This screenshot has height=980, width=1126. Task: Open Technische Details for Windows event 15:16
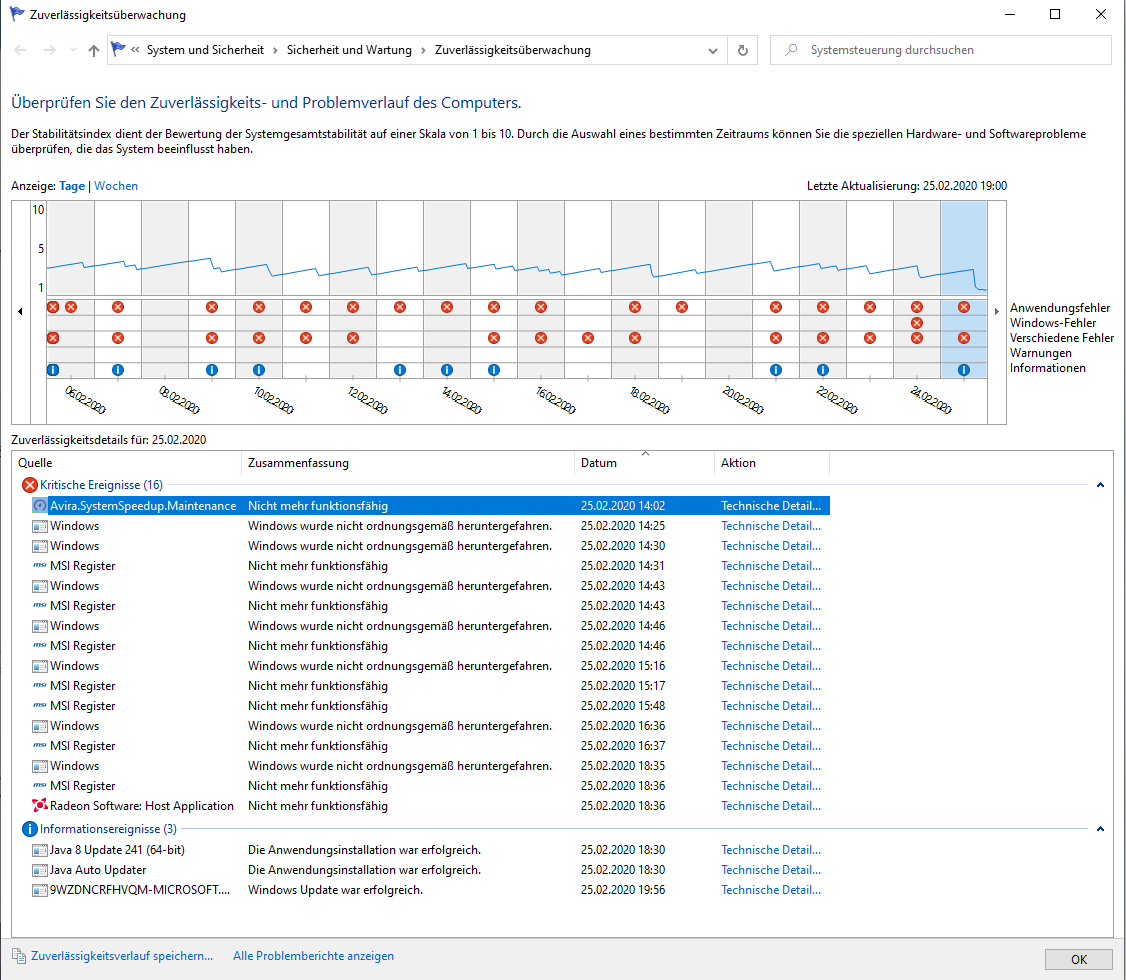[x=771, y=666]
